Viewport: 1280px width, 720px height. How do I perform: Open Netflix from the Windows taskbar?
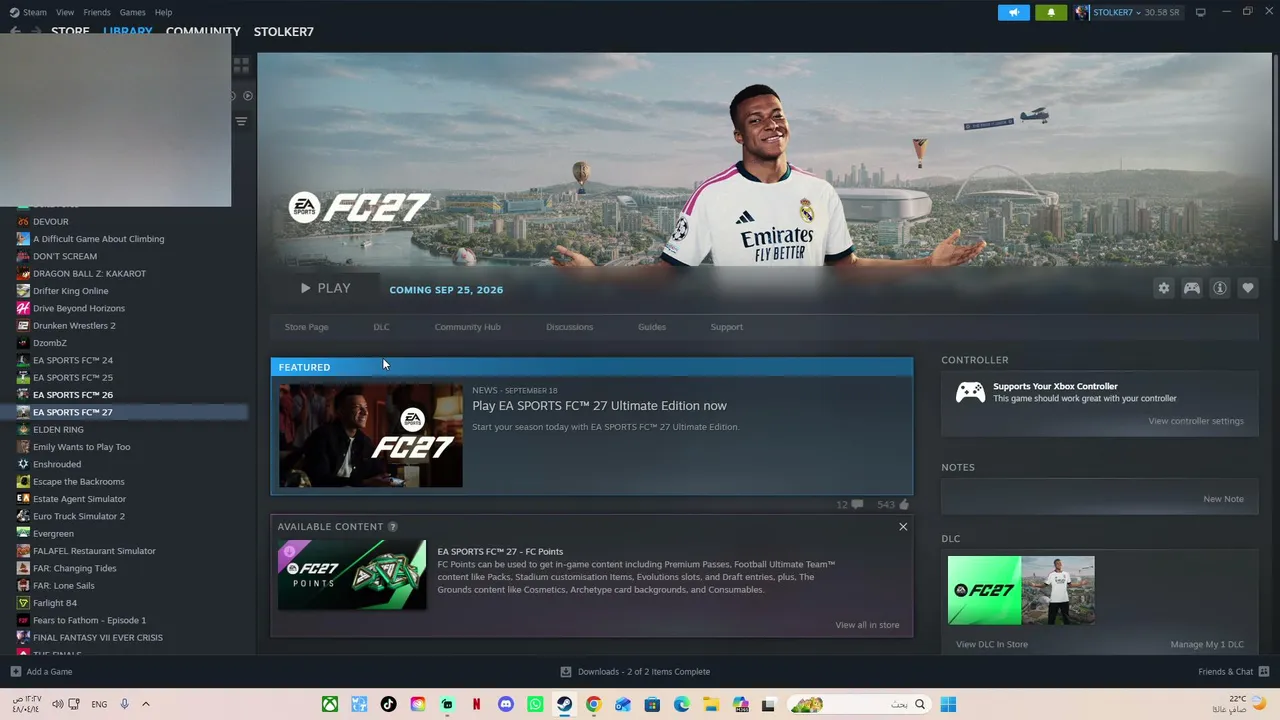click(476, 704)
